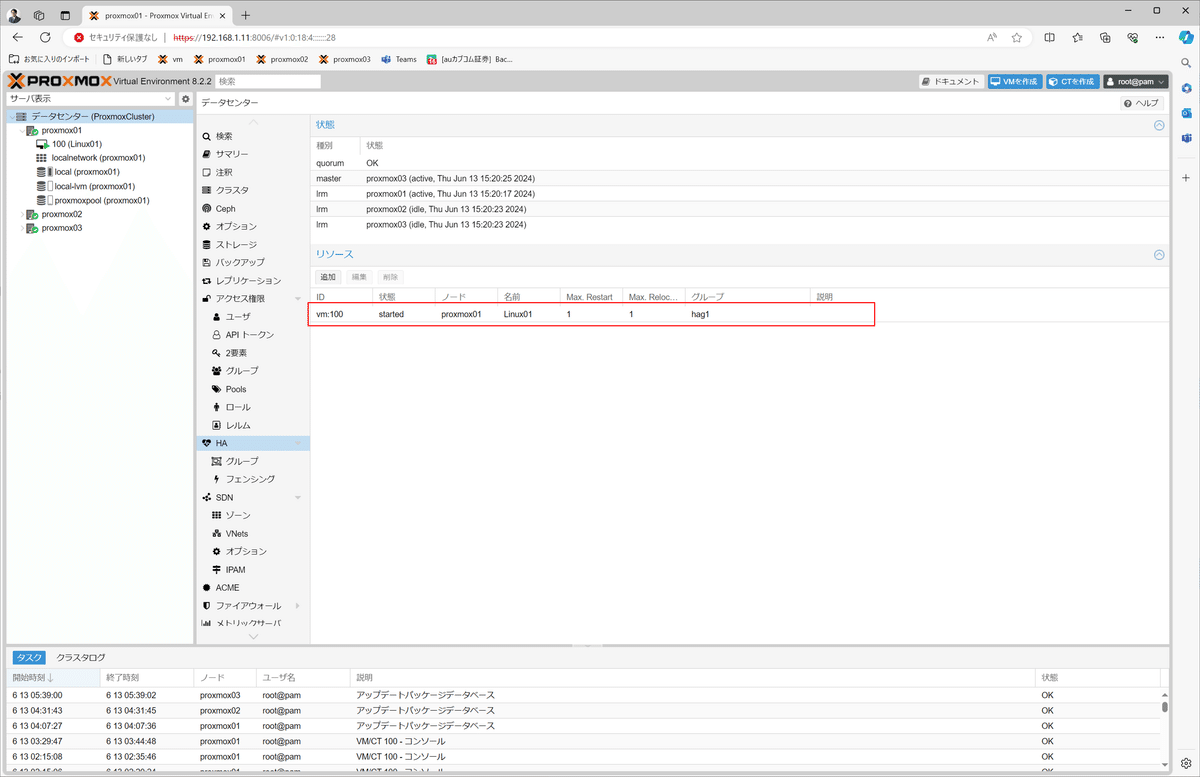
Task: Switch to the タスク tab
Action: click(x=29, y=658)
